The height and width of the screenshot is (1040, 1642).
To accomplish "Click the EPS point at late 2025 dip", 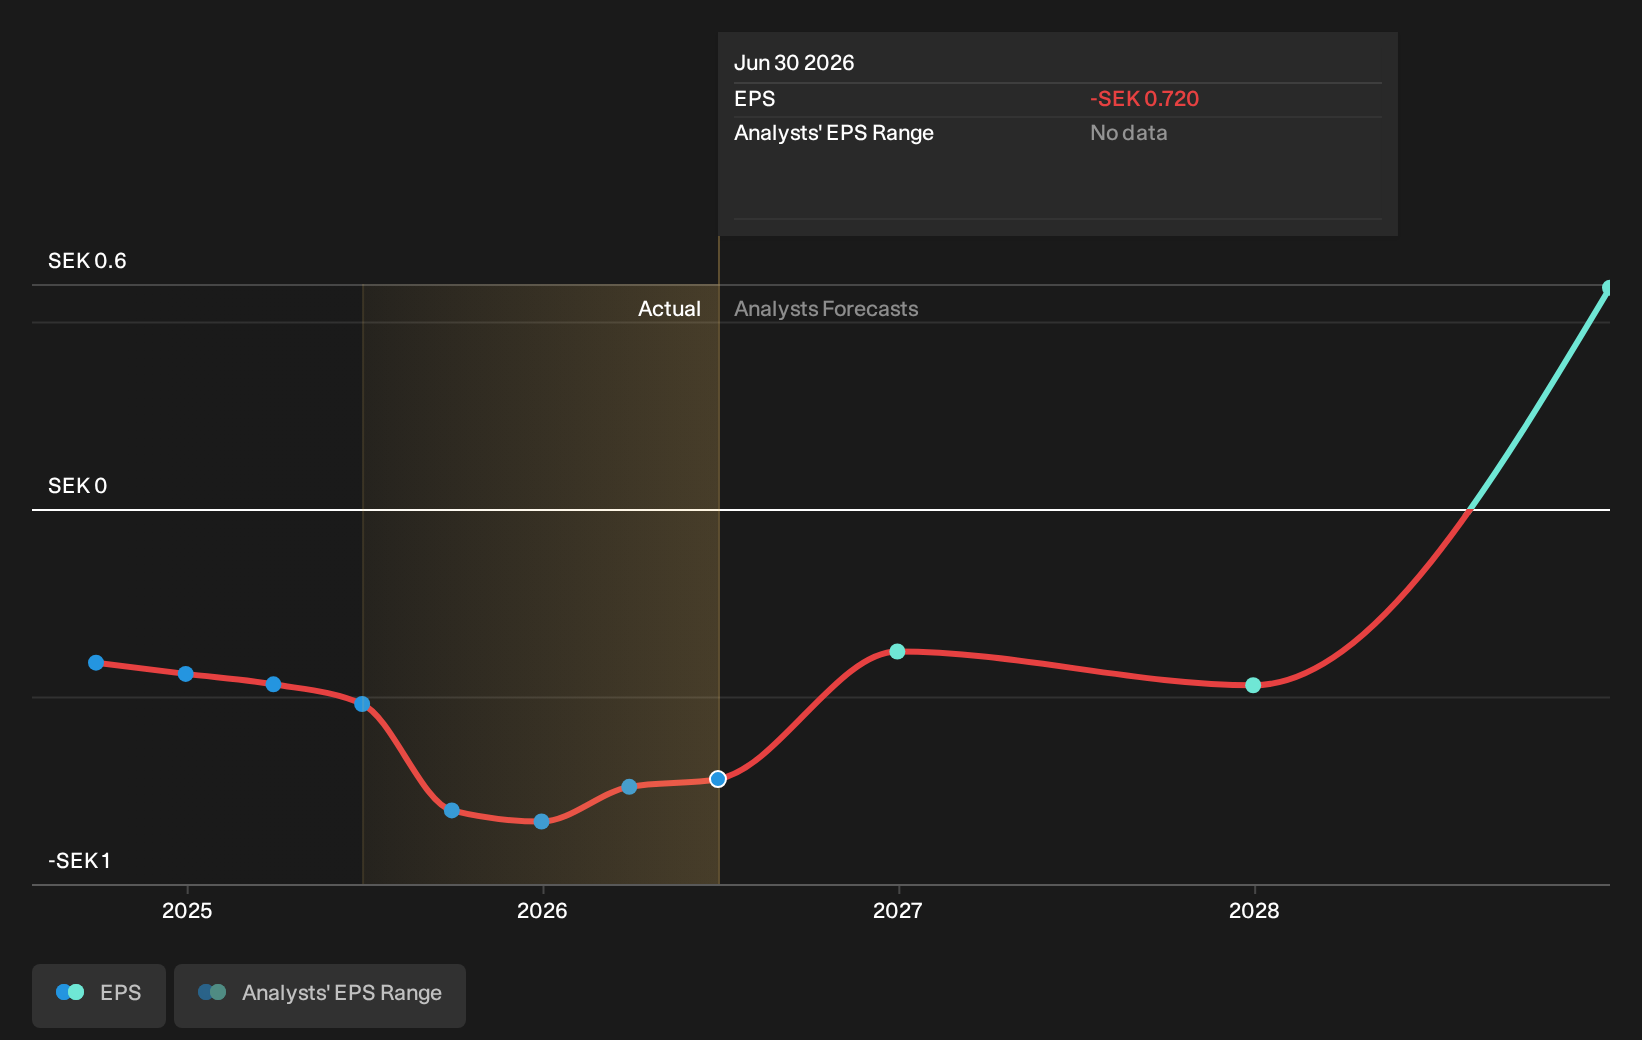I will coord(452,810).
